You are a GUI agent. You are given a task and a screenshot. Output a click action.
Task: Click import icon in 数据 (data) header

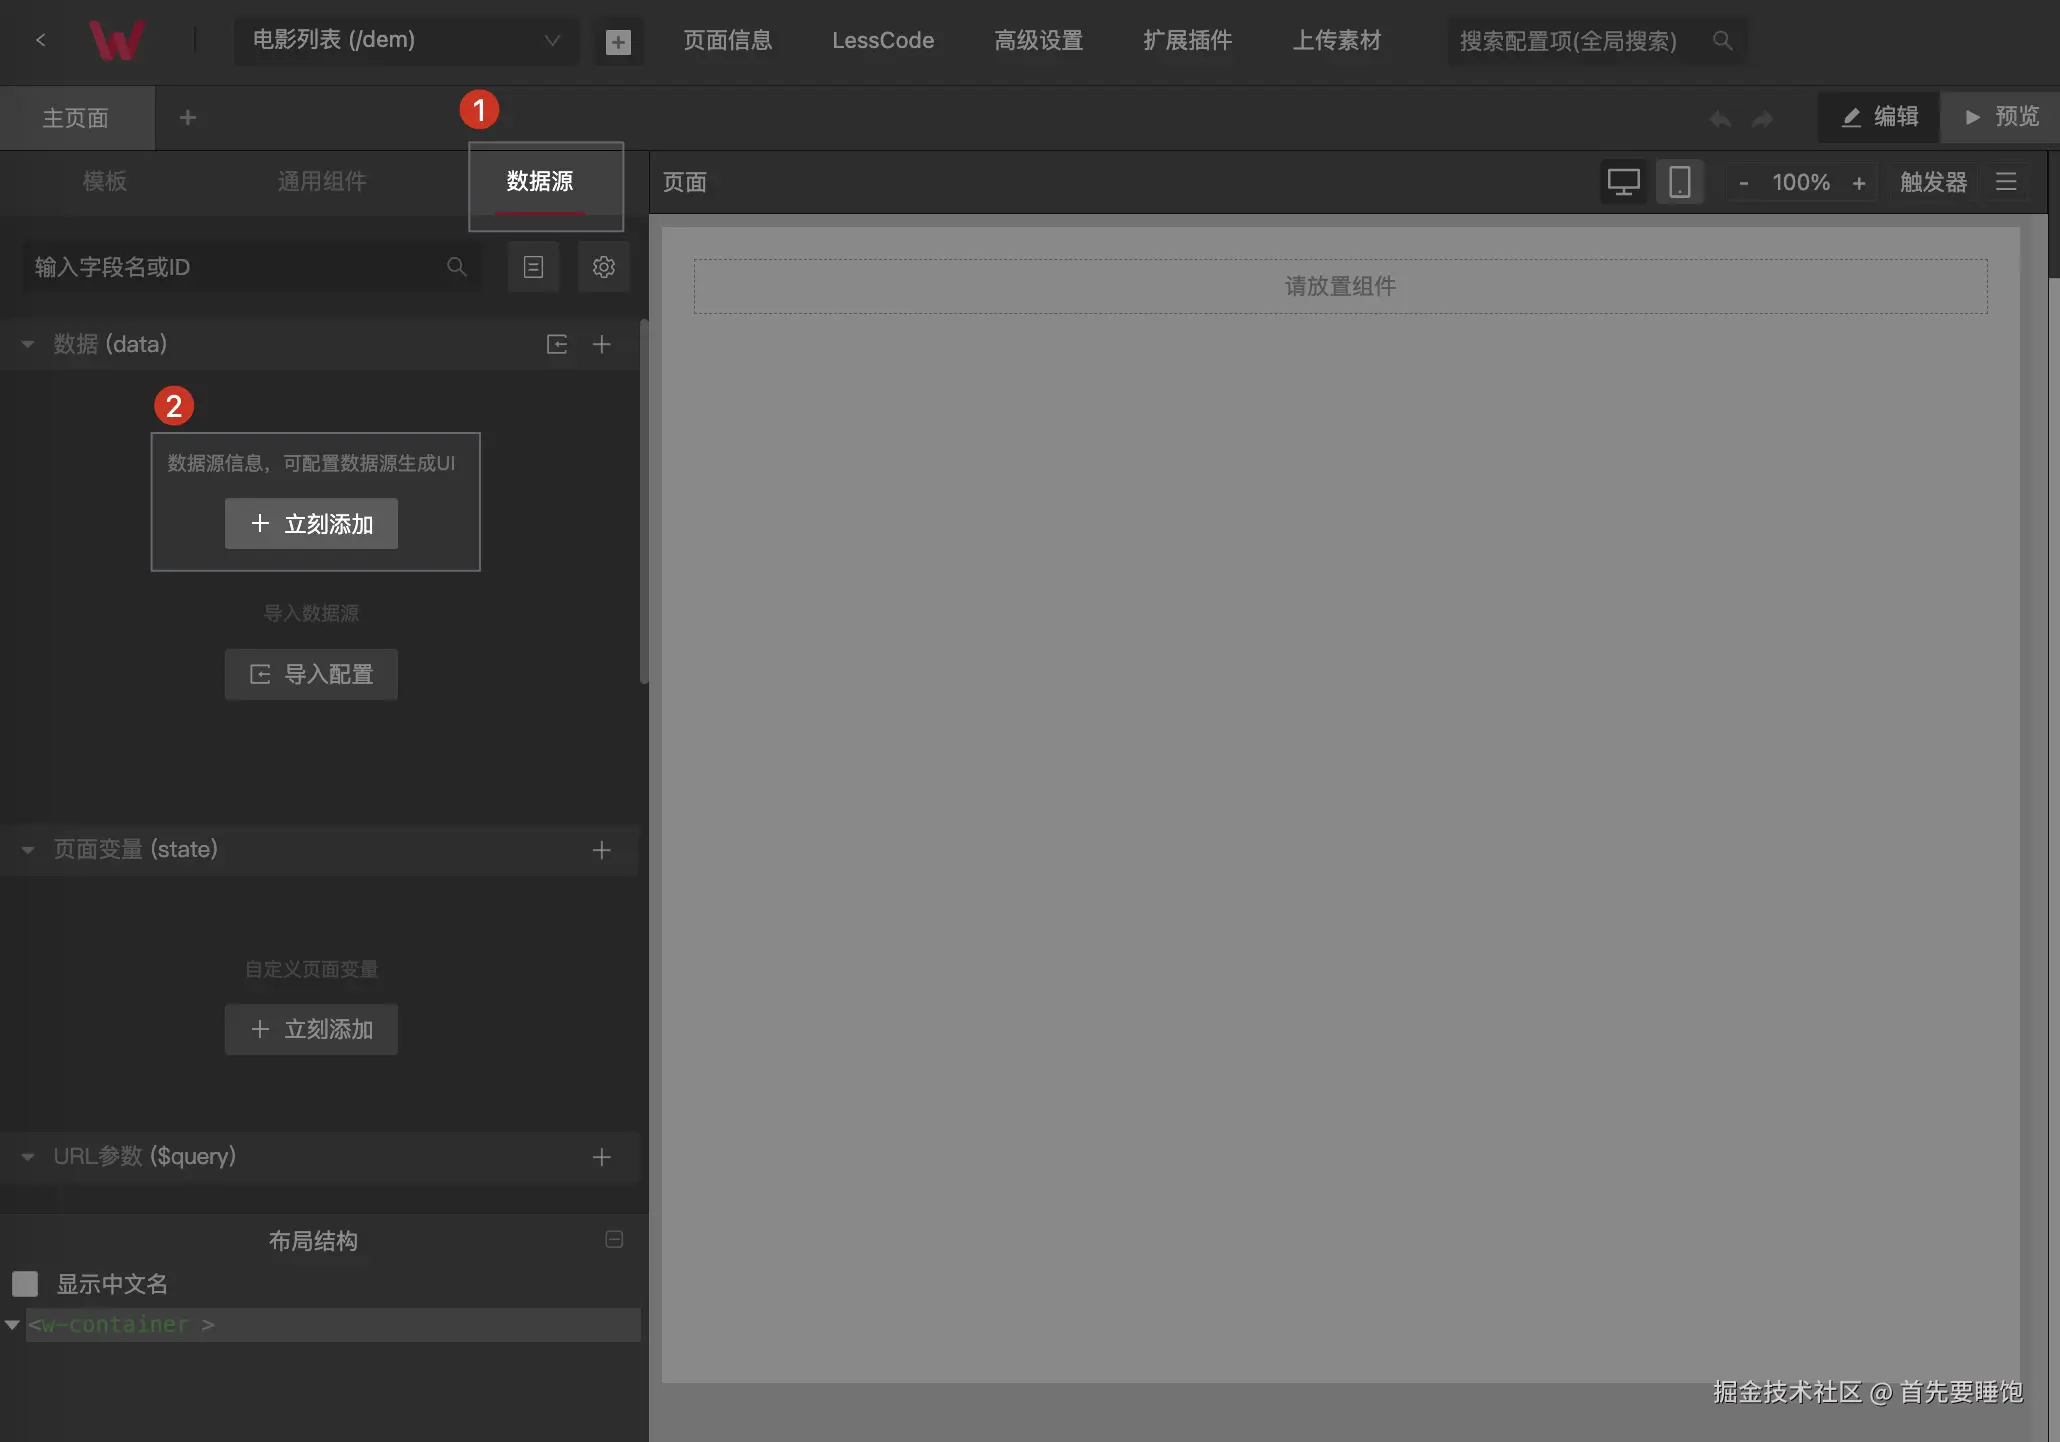click(x=557, y=344)
